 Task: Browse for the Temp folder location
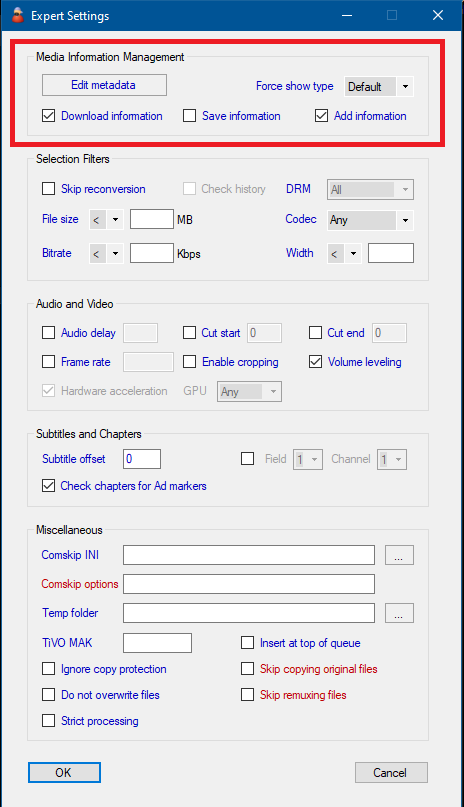tap(399, 613)
